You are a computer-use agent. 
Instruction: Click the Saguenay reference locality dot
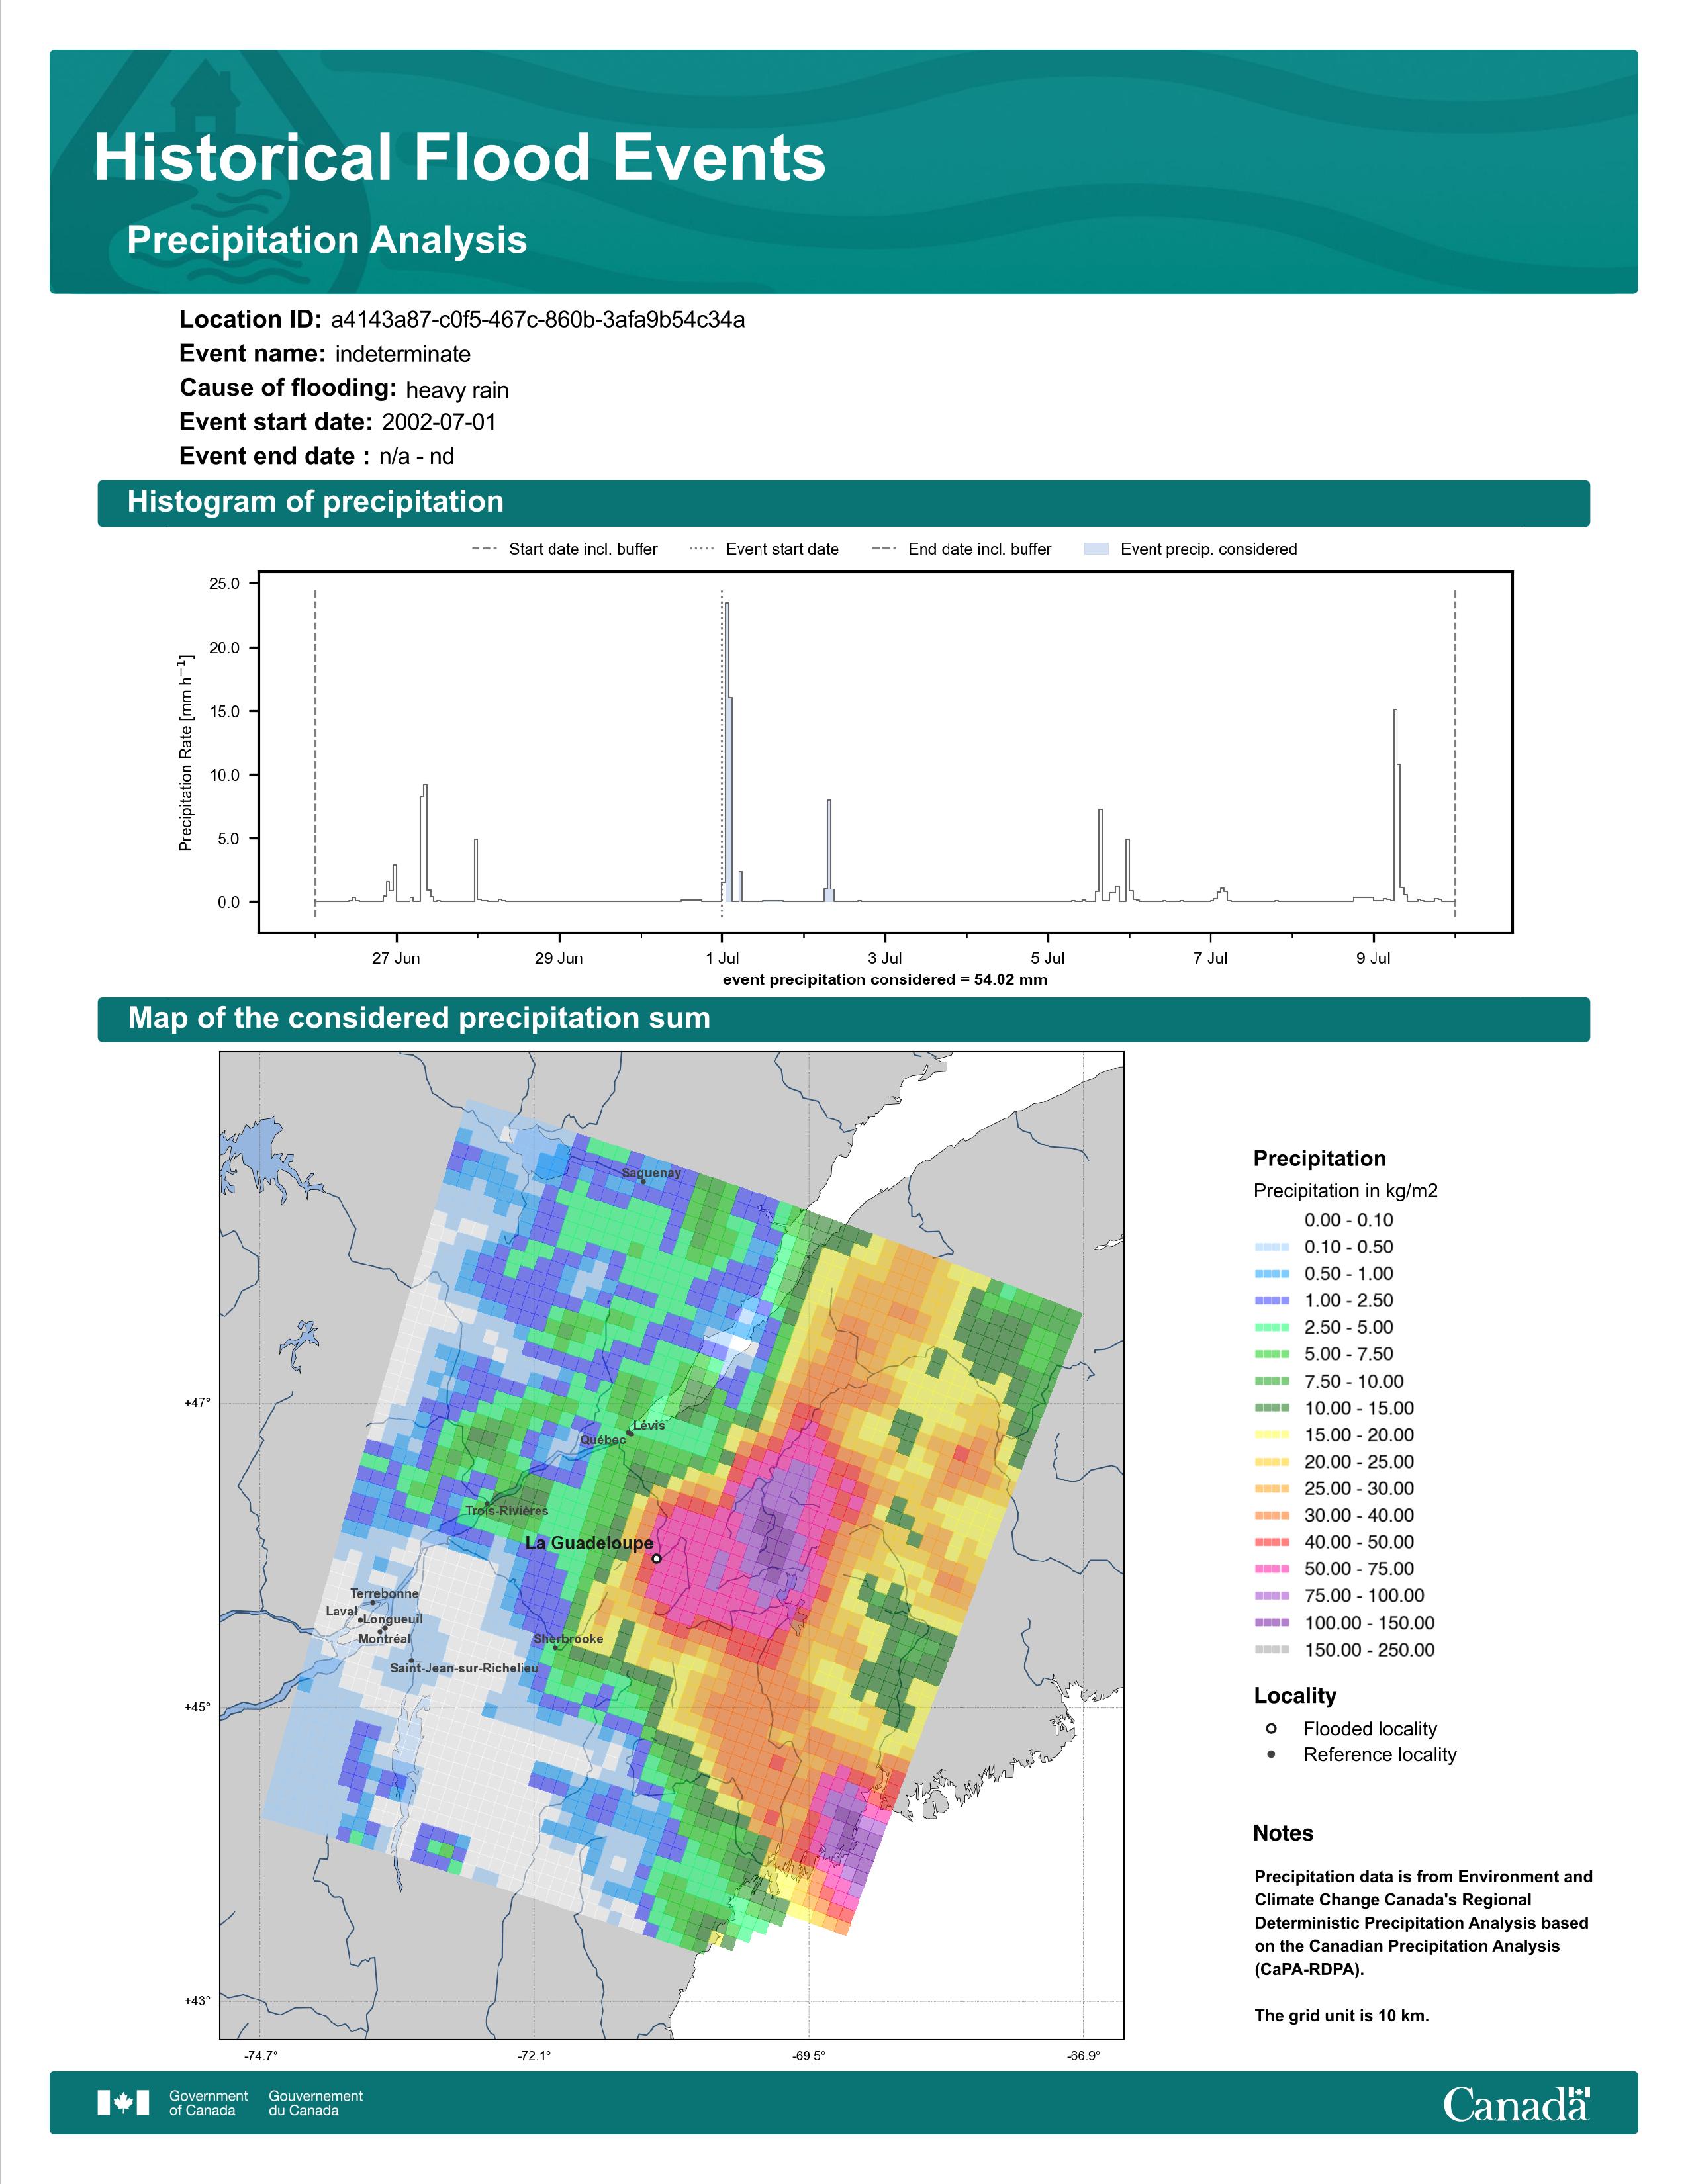click(643, 1181)
